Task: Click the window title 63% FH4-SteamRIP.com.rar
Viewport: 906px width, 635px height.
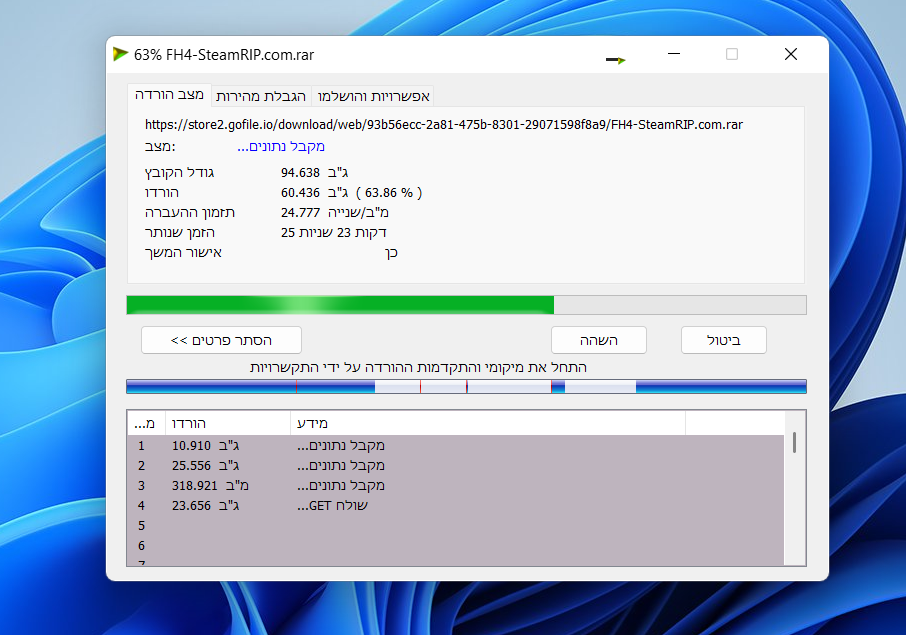Action: [x=224, y=55]
